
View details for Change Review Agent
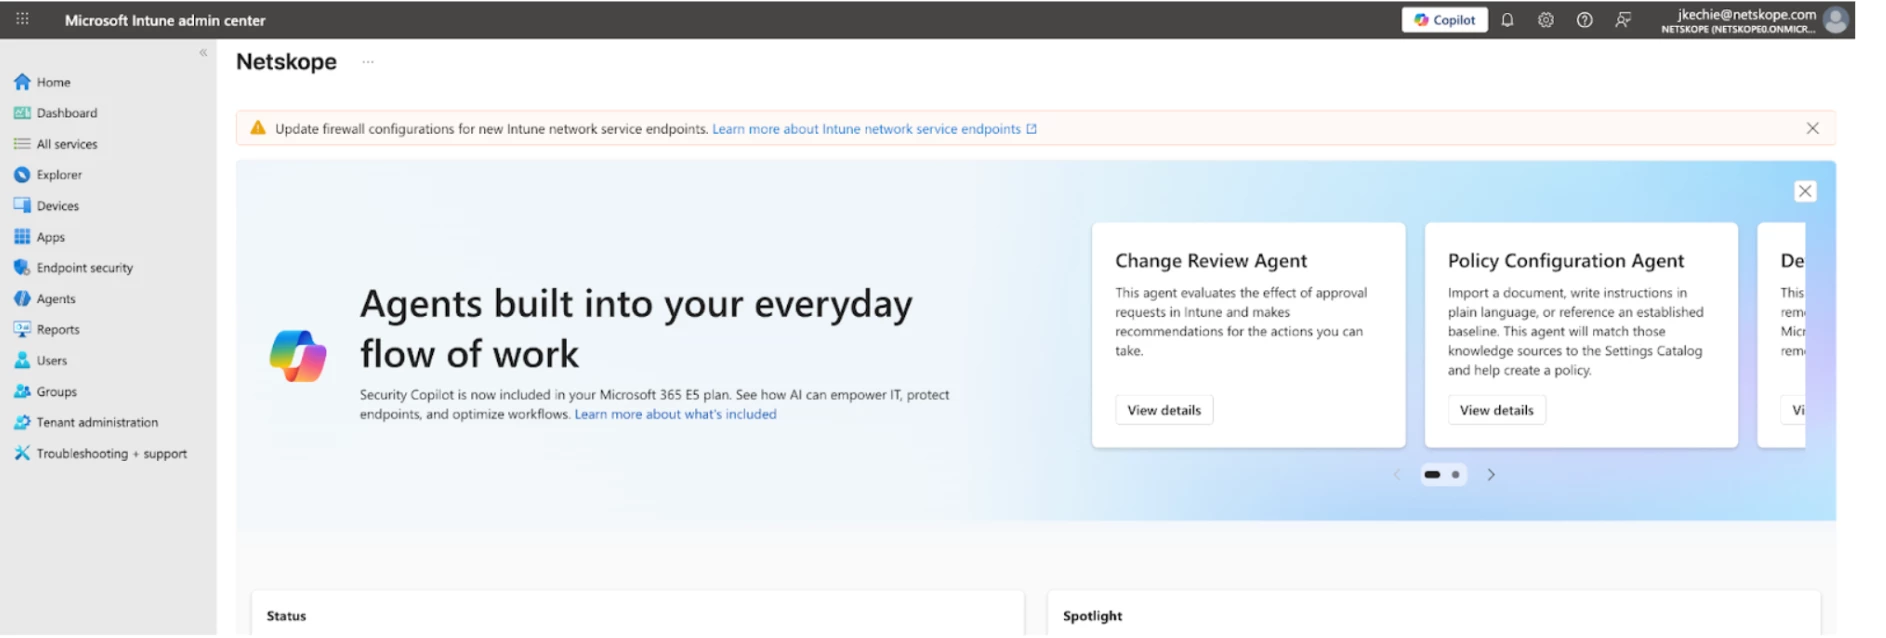(x=1164, y=410)
